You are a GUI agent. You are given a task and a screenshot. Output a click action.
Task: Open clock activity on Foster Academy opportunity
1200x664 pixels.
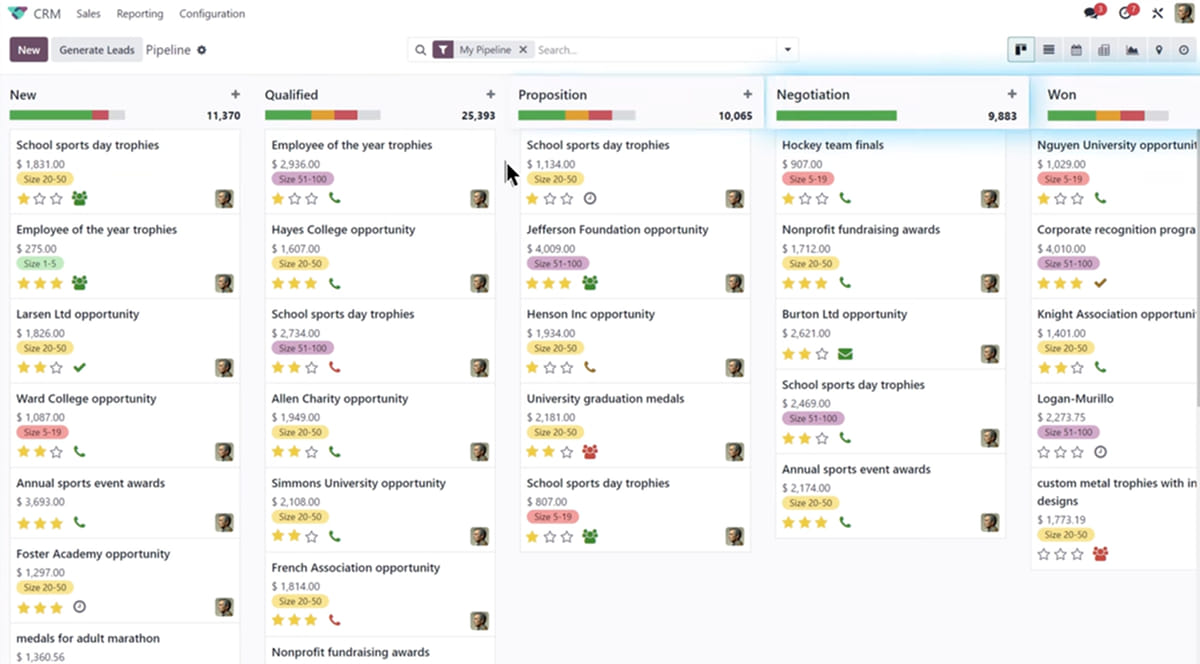[80, 607]
